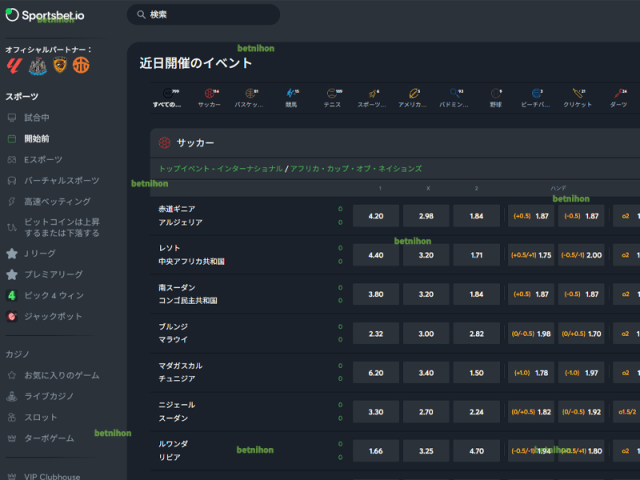The image size is (640, 480).
Task: Select the バスケット sport tab icon
Action: click(x=250, y=93)
